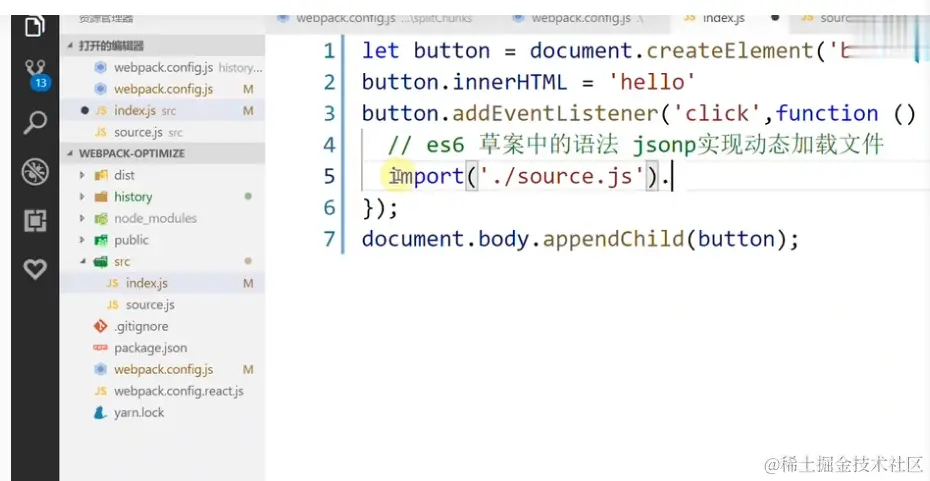Image resolution: width=930 pixels, height=481 pixels.
Task: Click './source.js' string on line 5
Action: (x=562, y=176)
